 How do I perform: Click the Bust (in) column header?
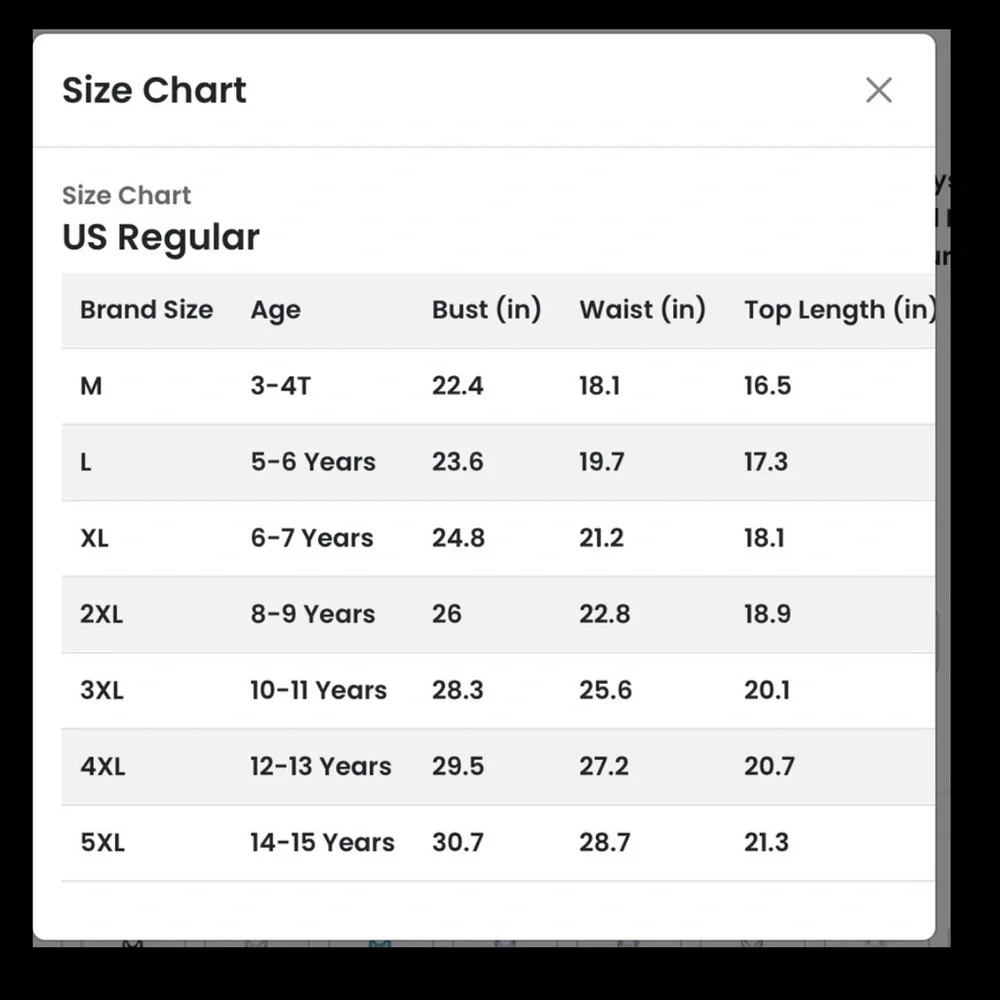[x=486, y=310]
